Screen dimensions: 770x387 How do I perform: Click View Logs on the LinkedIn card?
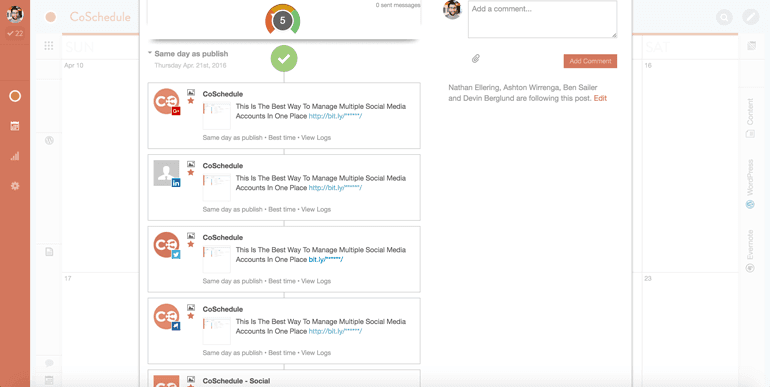(316, 209)
